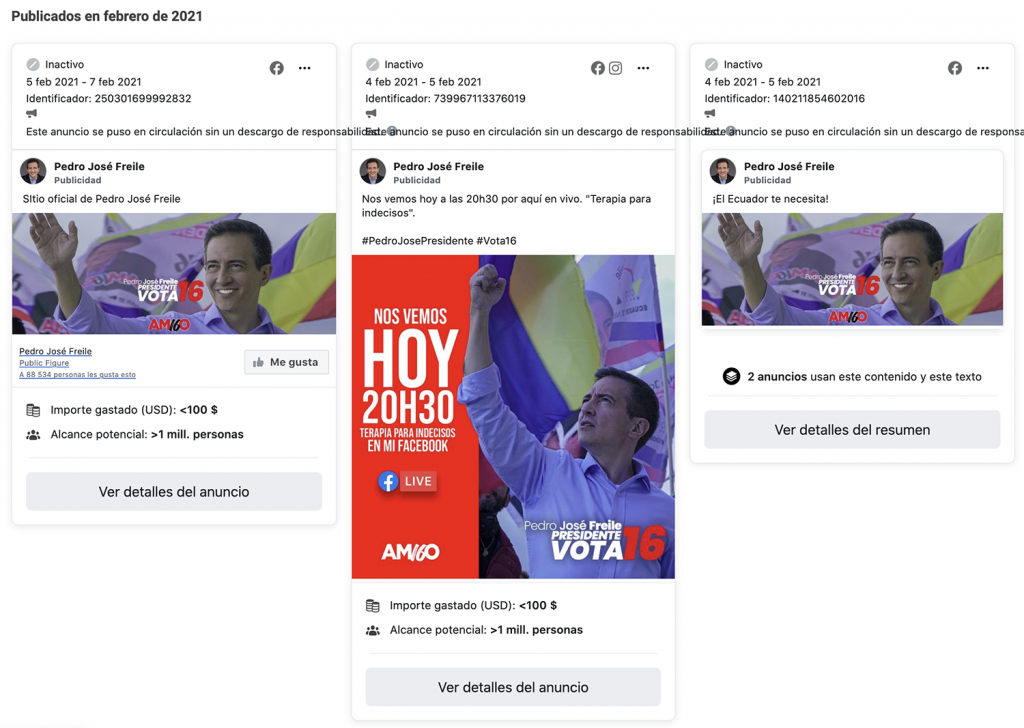Click the profile avatar on the third ad
The width and height of the screenshot is (1024, 728).
click(723, 171)
